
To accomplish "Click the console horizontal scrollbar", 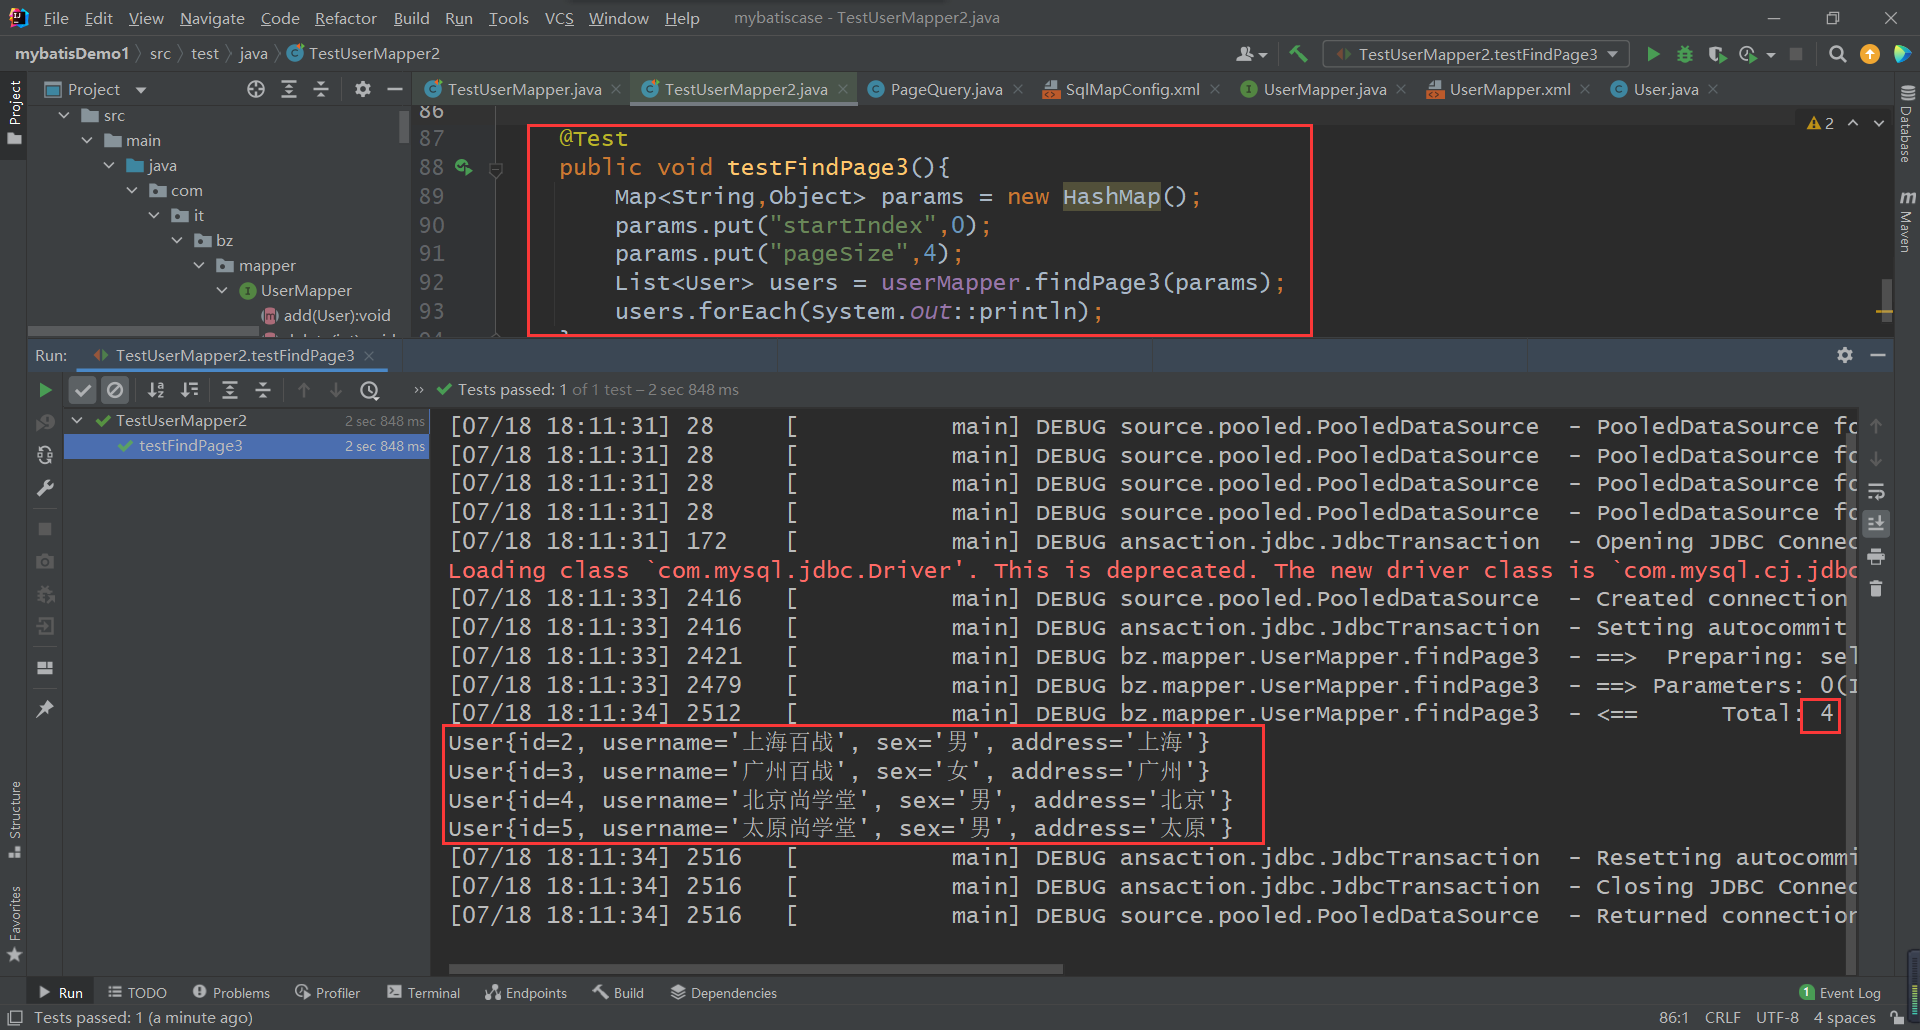I will tap(755, 968).
